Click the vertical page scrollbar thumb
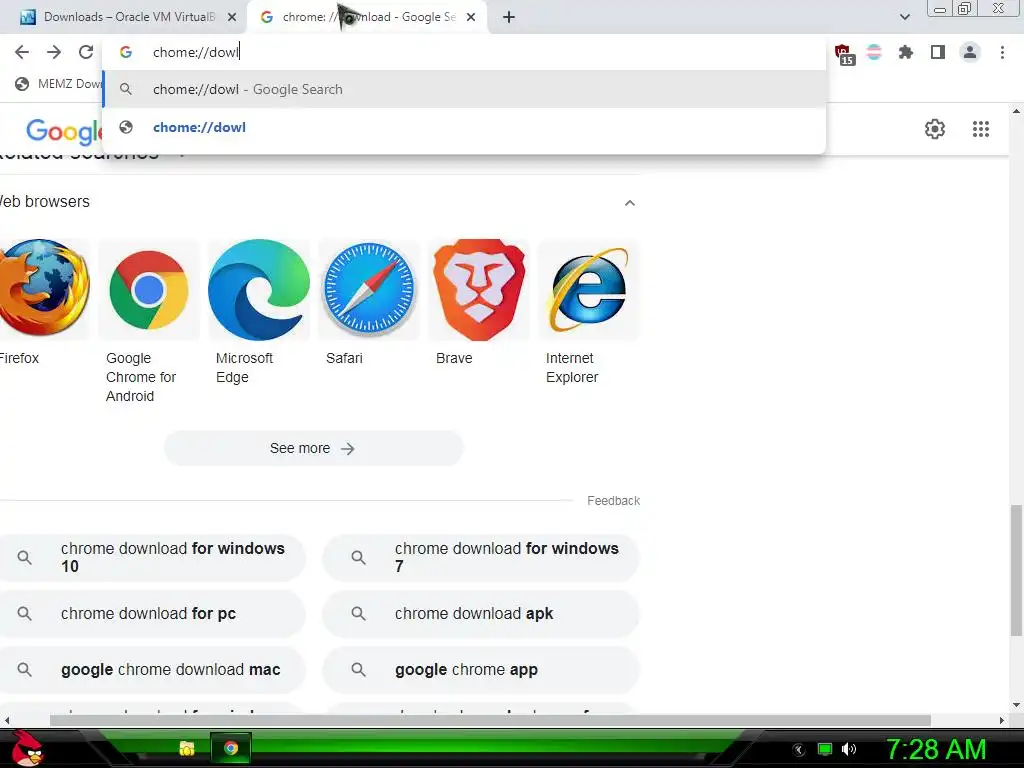The width and height of the screenshot is (1024, 768). (1016, 569)
